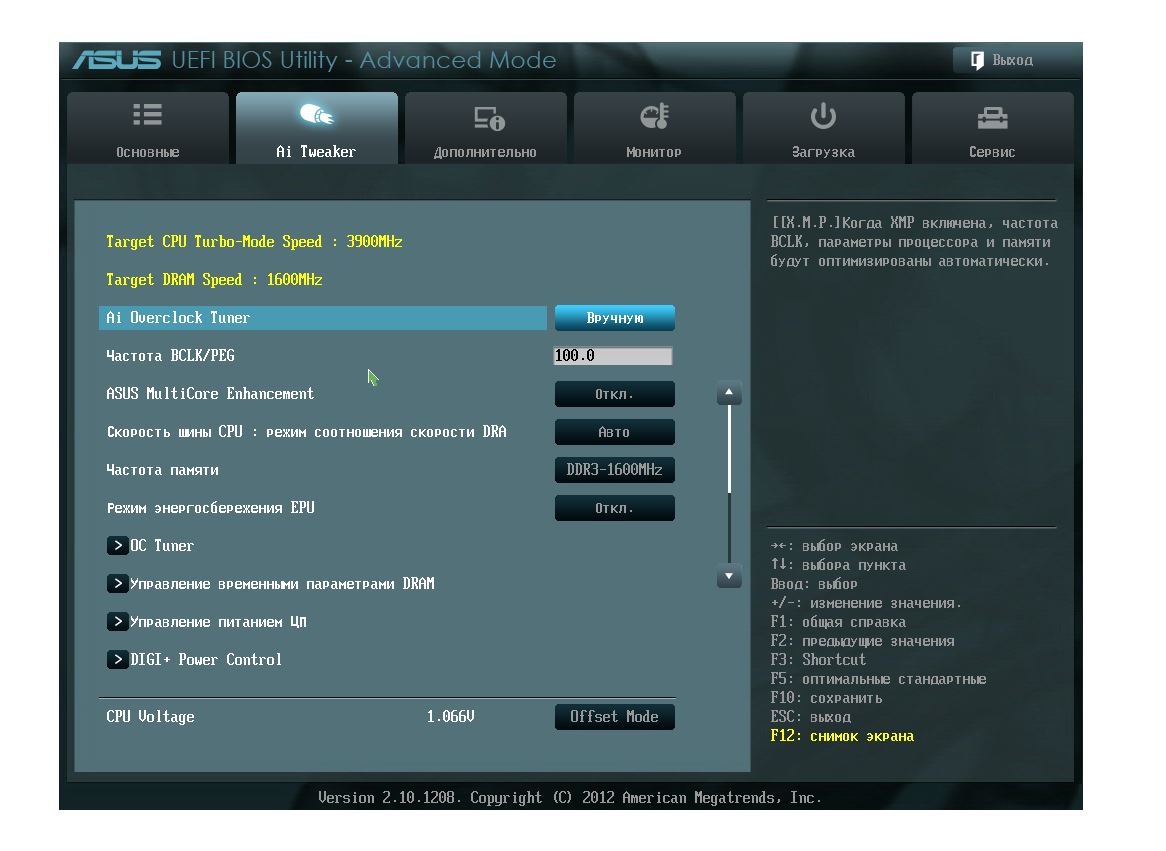Go to the Монитор tab

click(654, 128)
